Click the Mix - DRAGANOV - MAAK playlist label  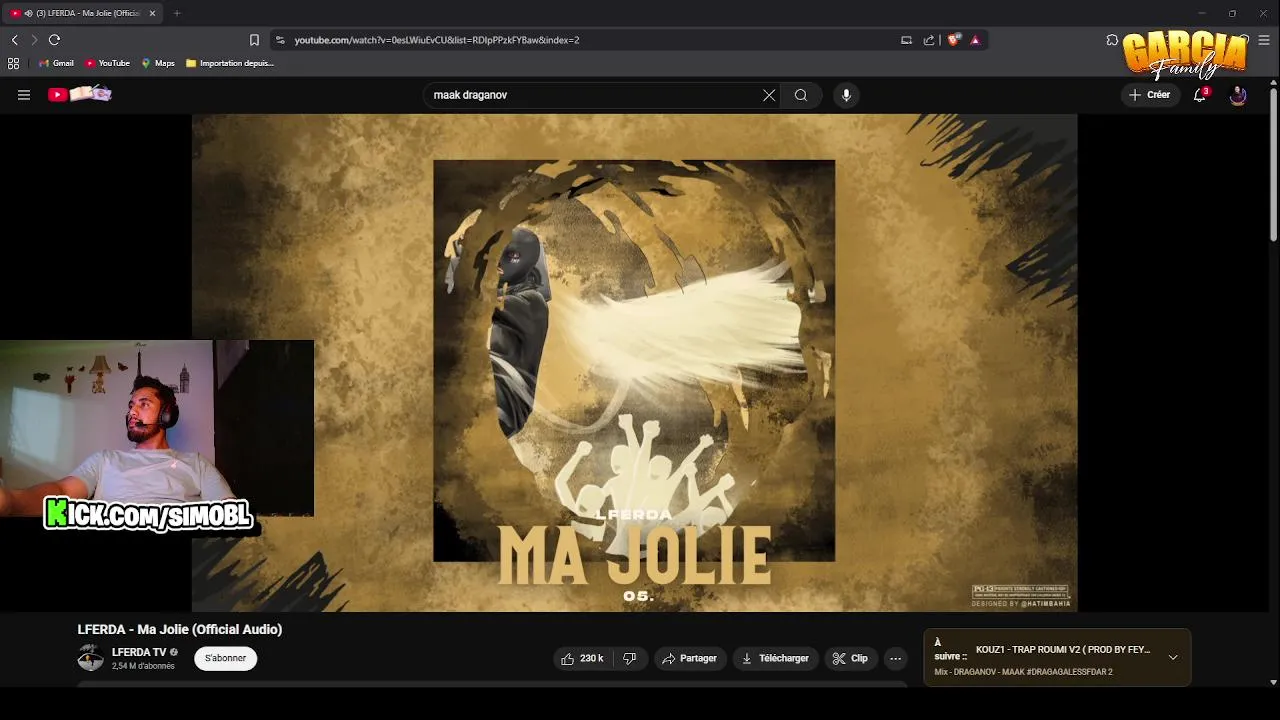coord(1023,672)
